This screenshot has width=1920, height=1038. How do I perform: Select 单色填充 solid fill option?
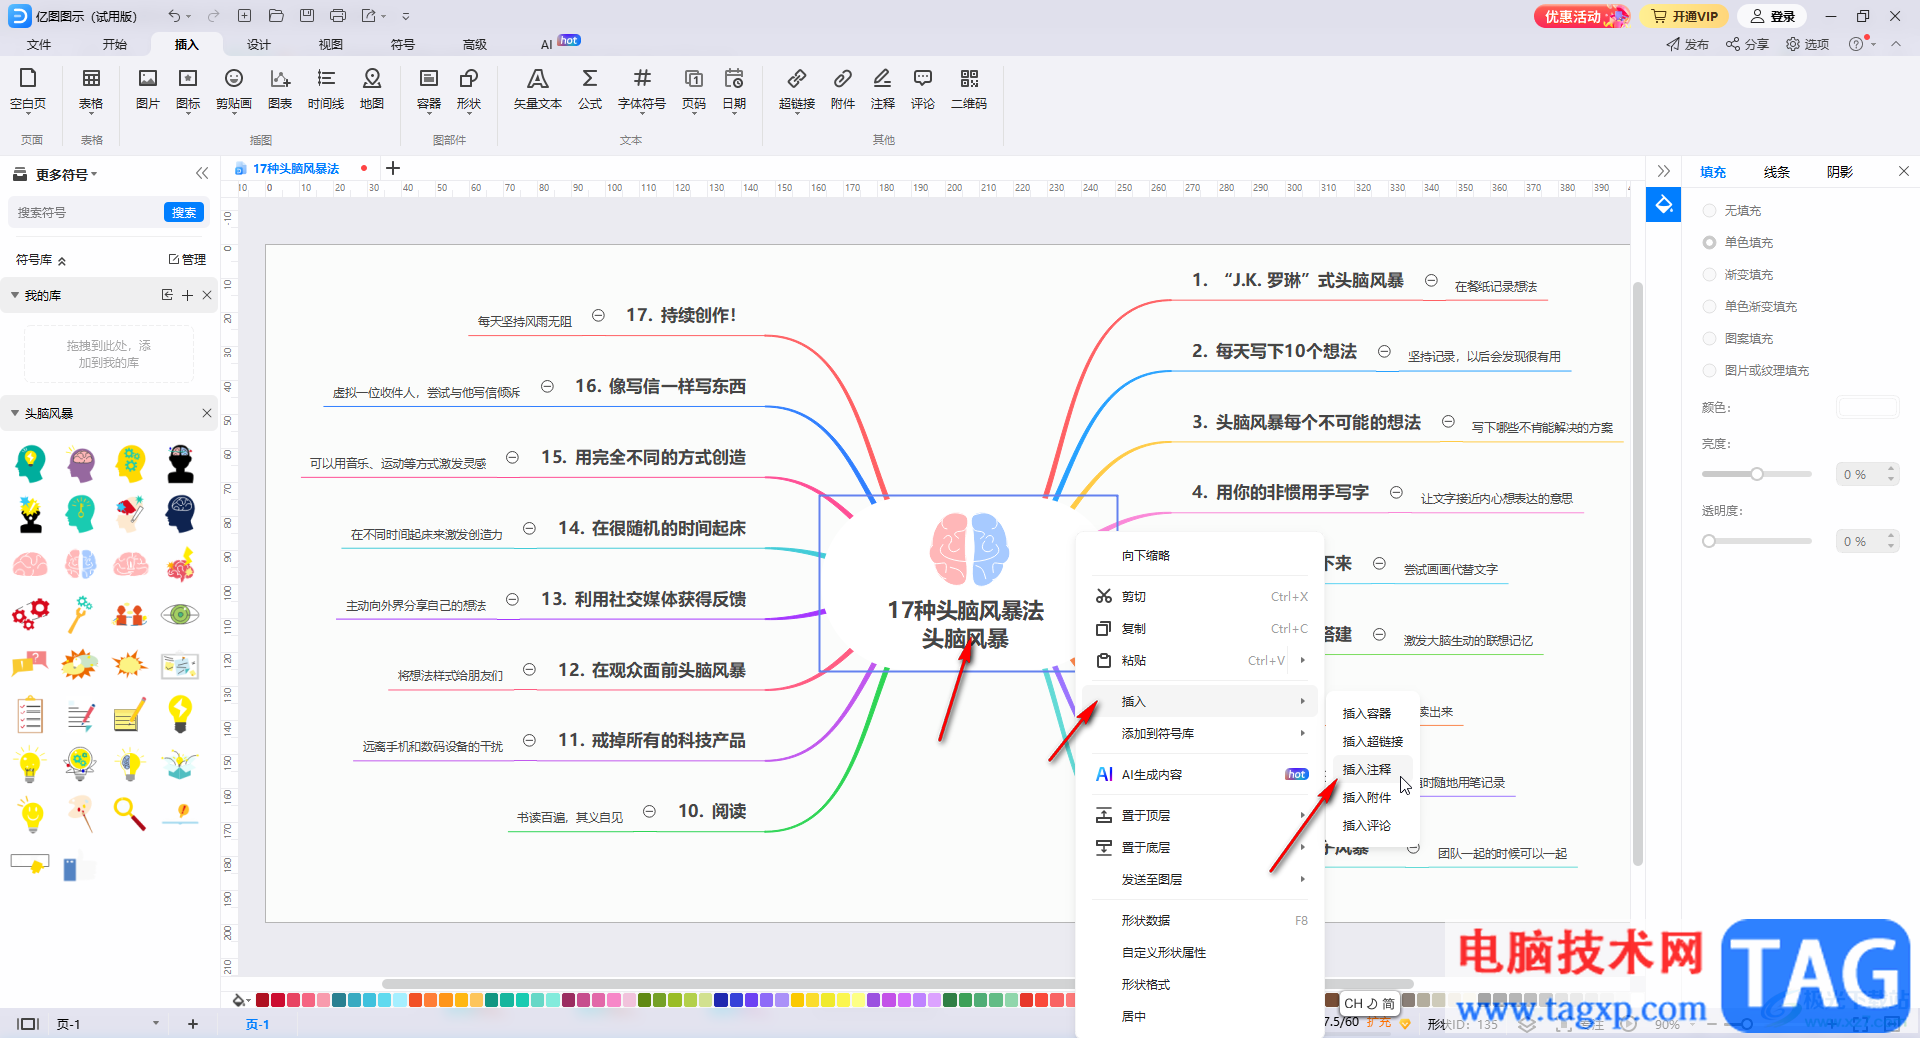1738,243
